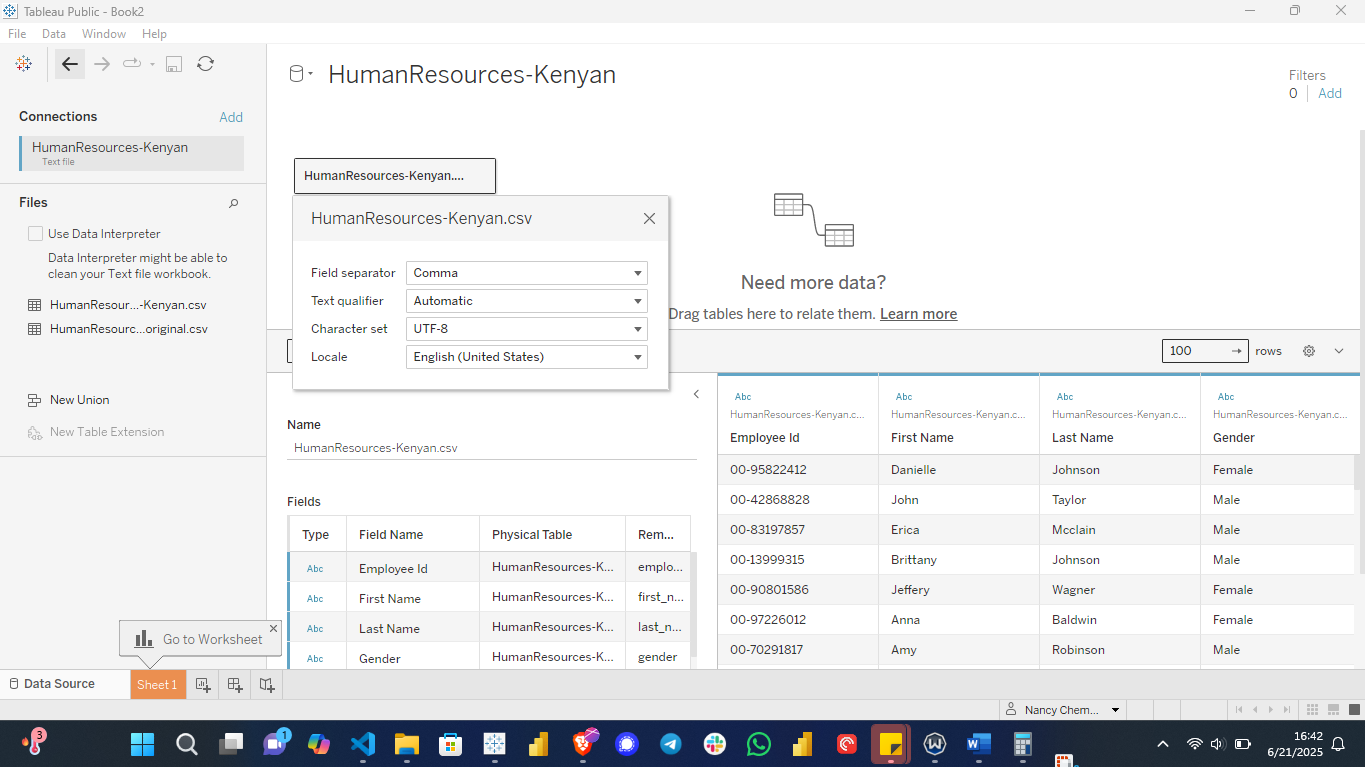Open File Explorer from taskbar
This screenshot has width=1365, height=767.
click(406, 744)
